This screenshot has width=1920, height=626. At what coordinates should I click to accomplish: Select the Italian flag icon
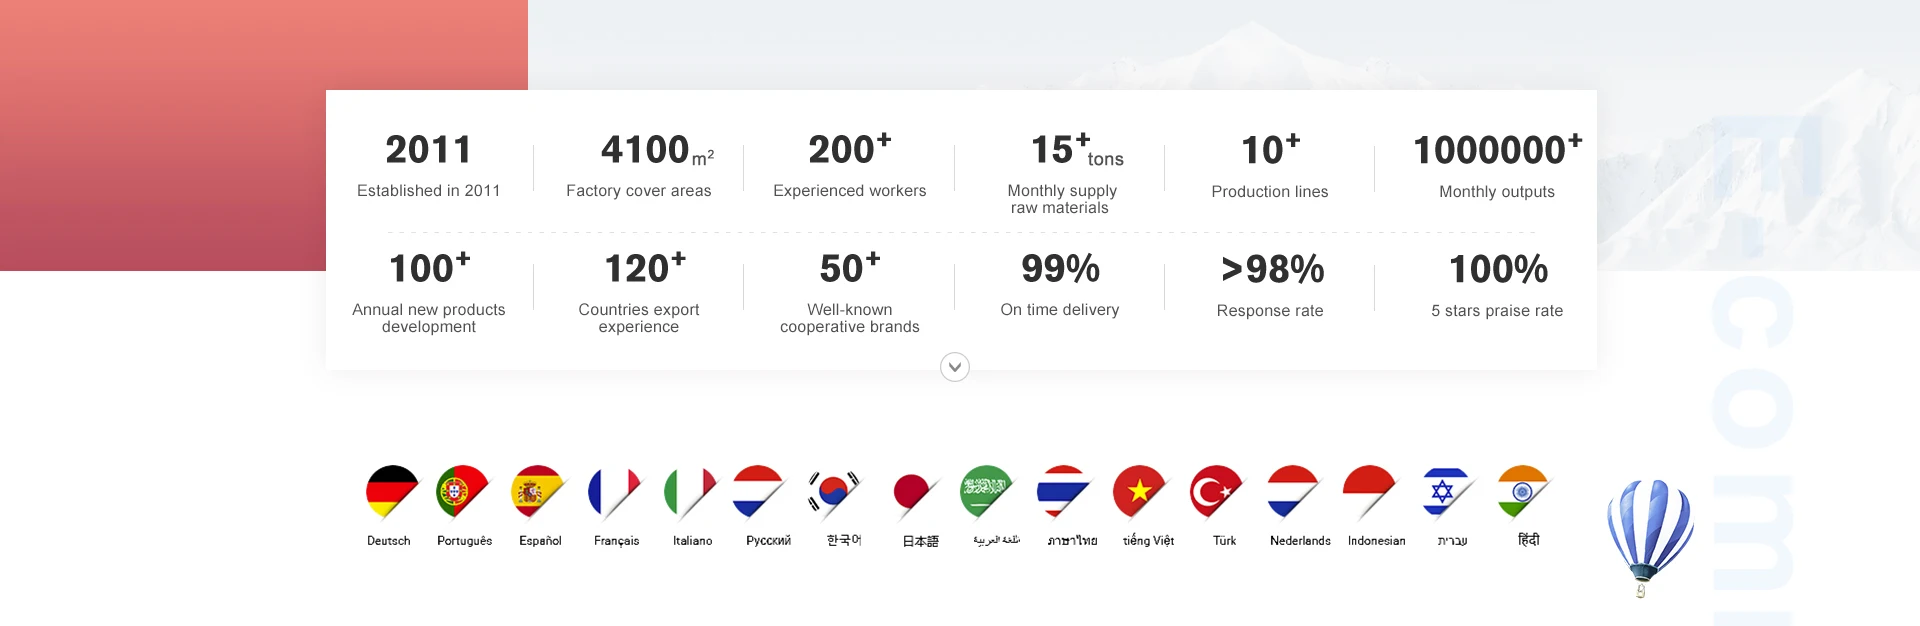(x=689, y=491)
